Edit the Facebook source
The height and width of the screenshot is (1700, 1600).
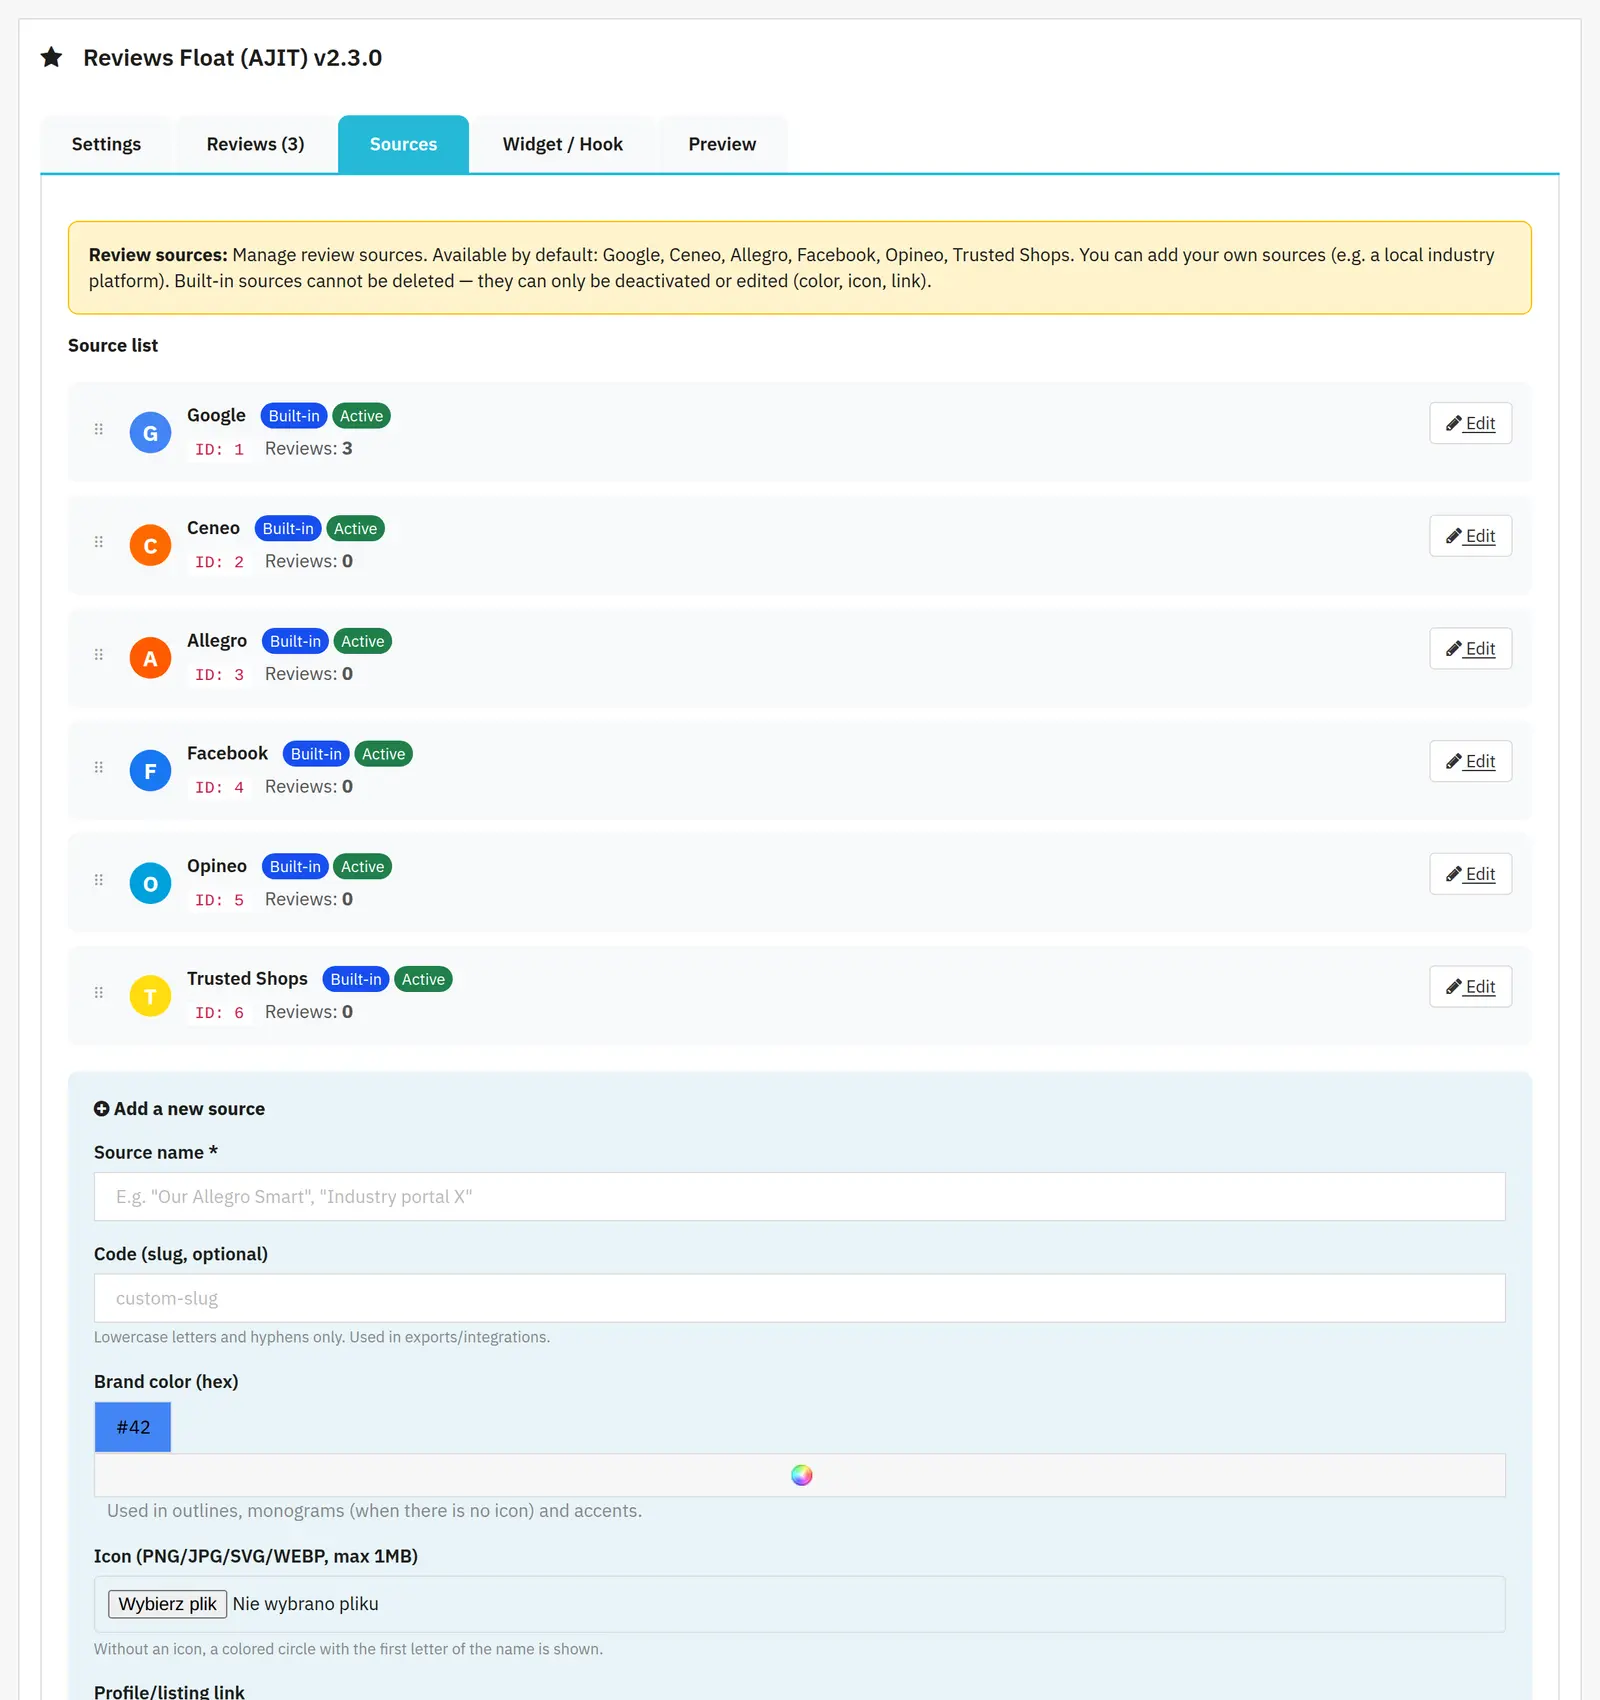click(1470, 761)
